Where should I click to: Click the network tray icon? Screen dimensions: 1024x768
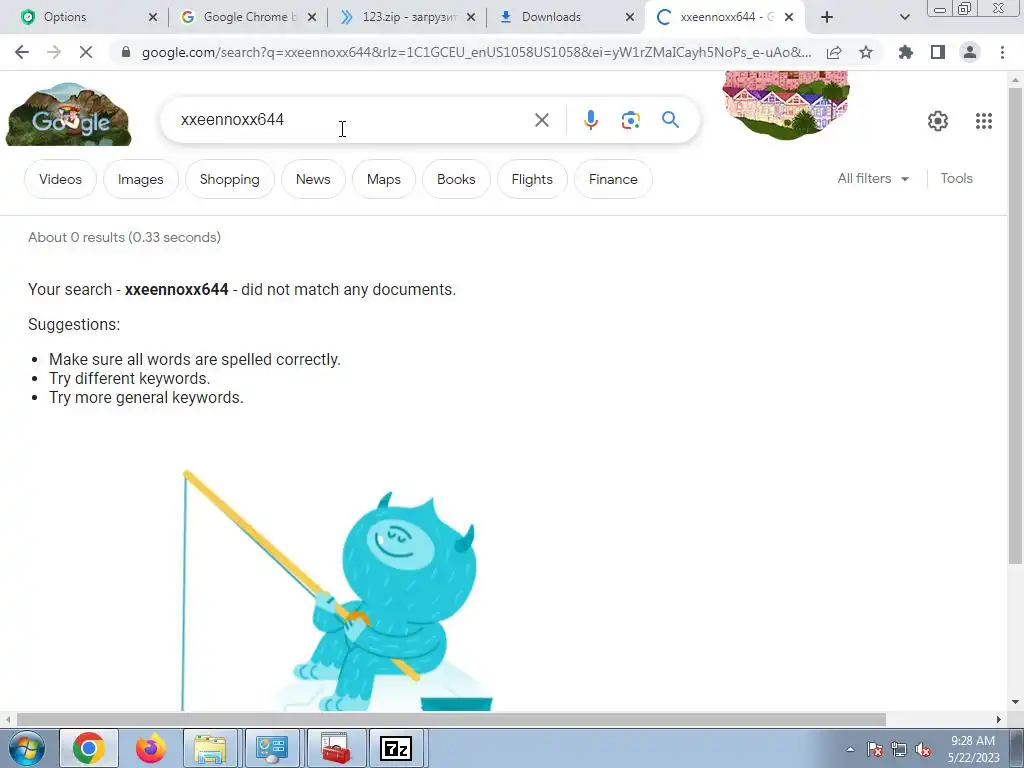pos(899,750)
